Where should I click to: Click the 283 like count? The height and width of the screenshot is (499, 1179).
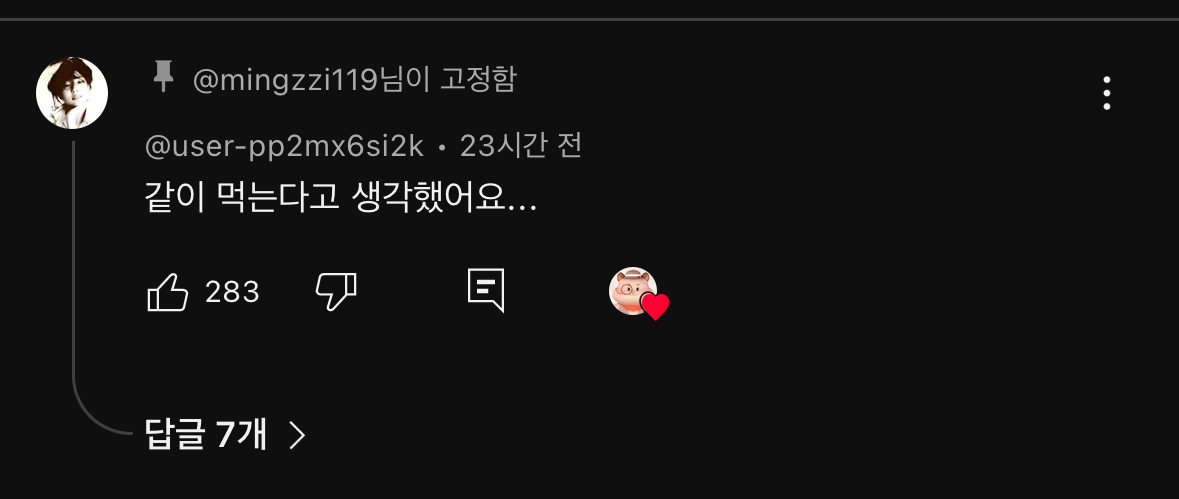point(232,292)
